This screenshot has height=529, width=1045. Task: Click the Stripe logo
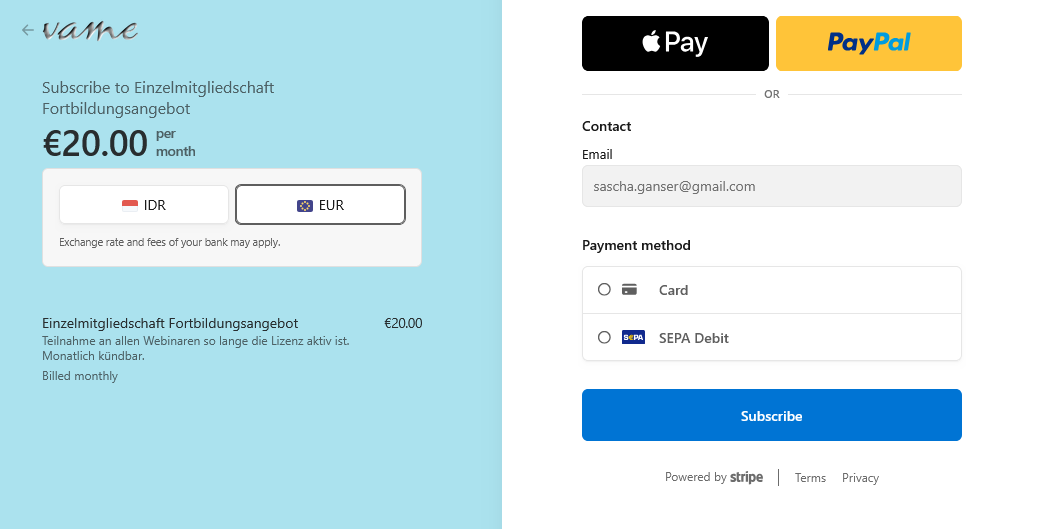pos(746,477)
